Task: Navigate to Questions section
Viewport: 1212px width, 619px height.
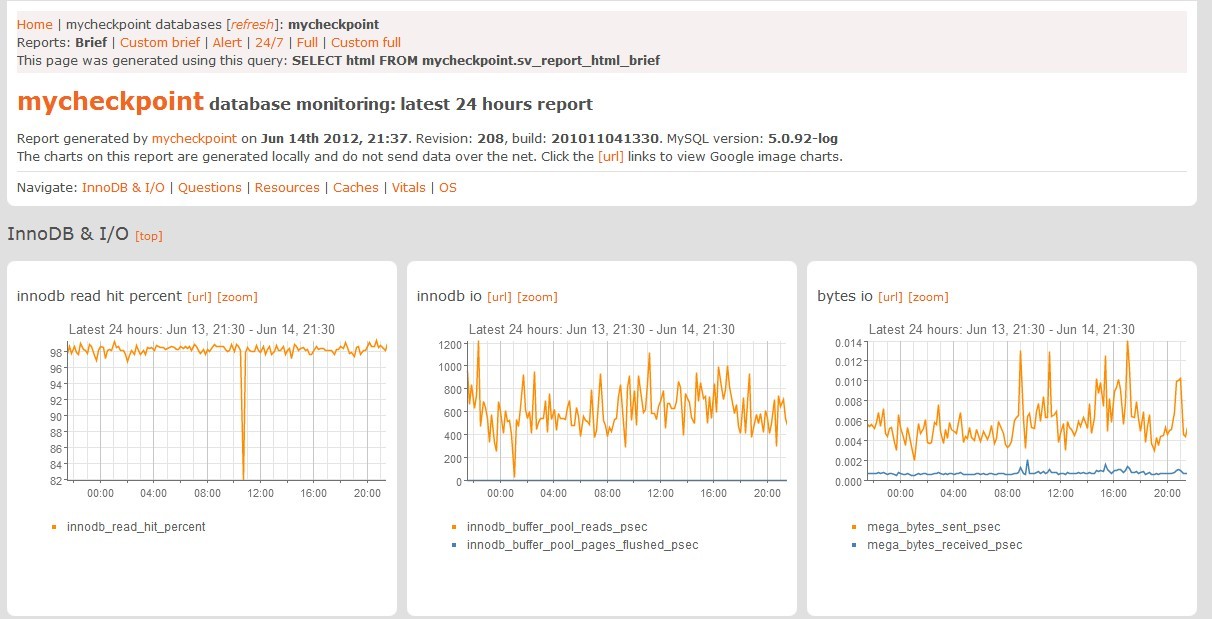Action: [210, 187]
